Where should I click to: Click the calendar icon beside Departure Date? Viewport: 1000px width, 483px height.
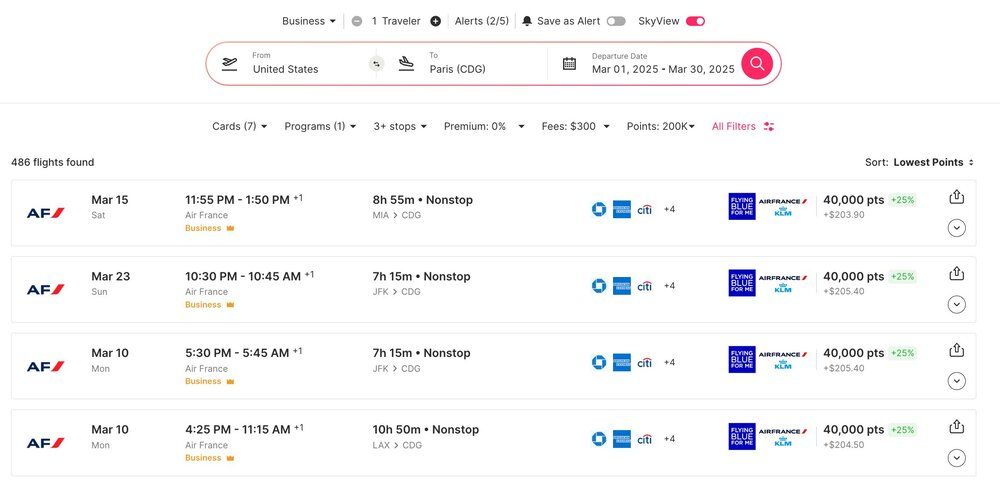569,63
